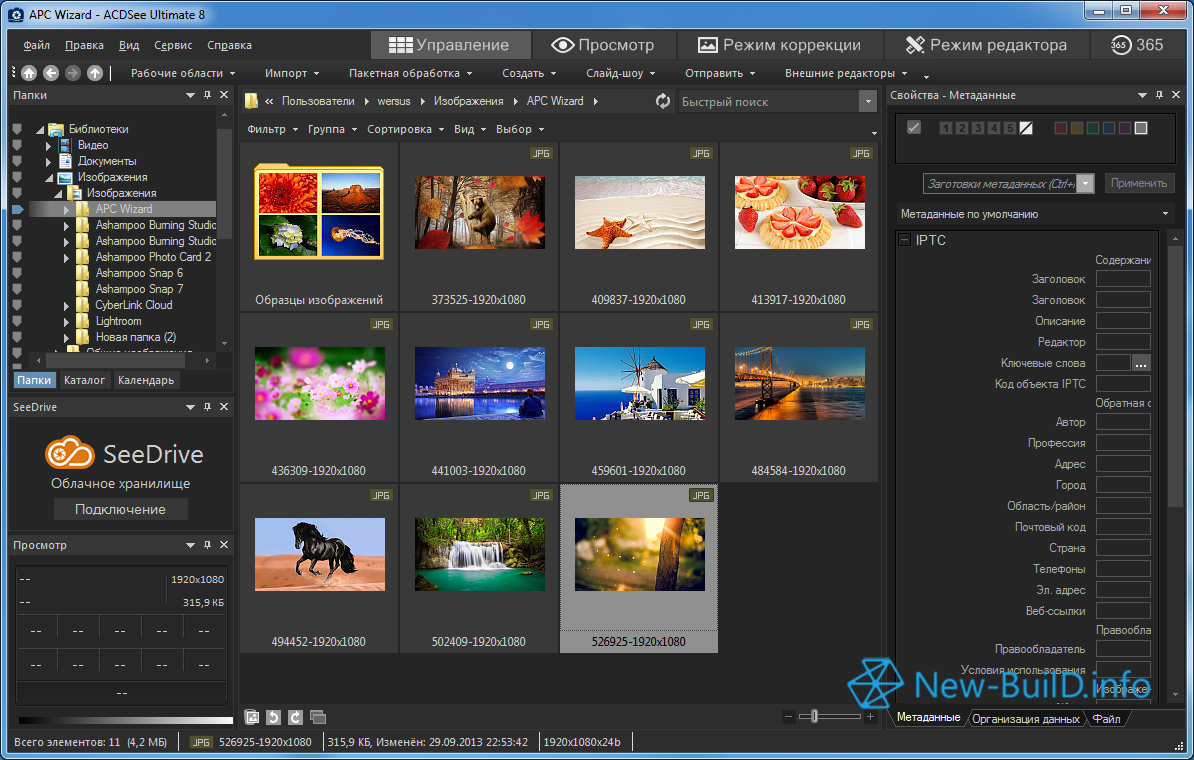Click the Подключение button in SeeDrive
Screen dimensions: 1194x760
pos(120,508)
